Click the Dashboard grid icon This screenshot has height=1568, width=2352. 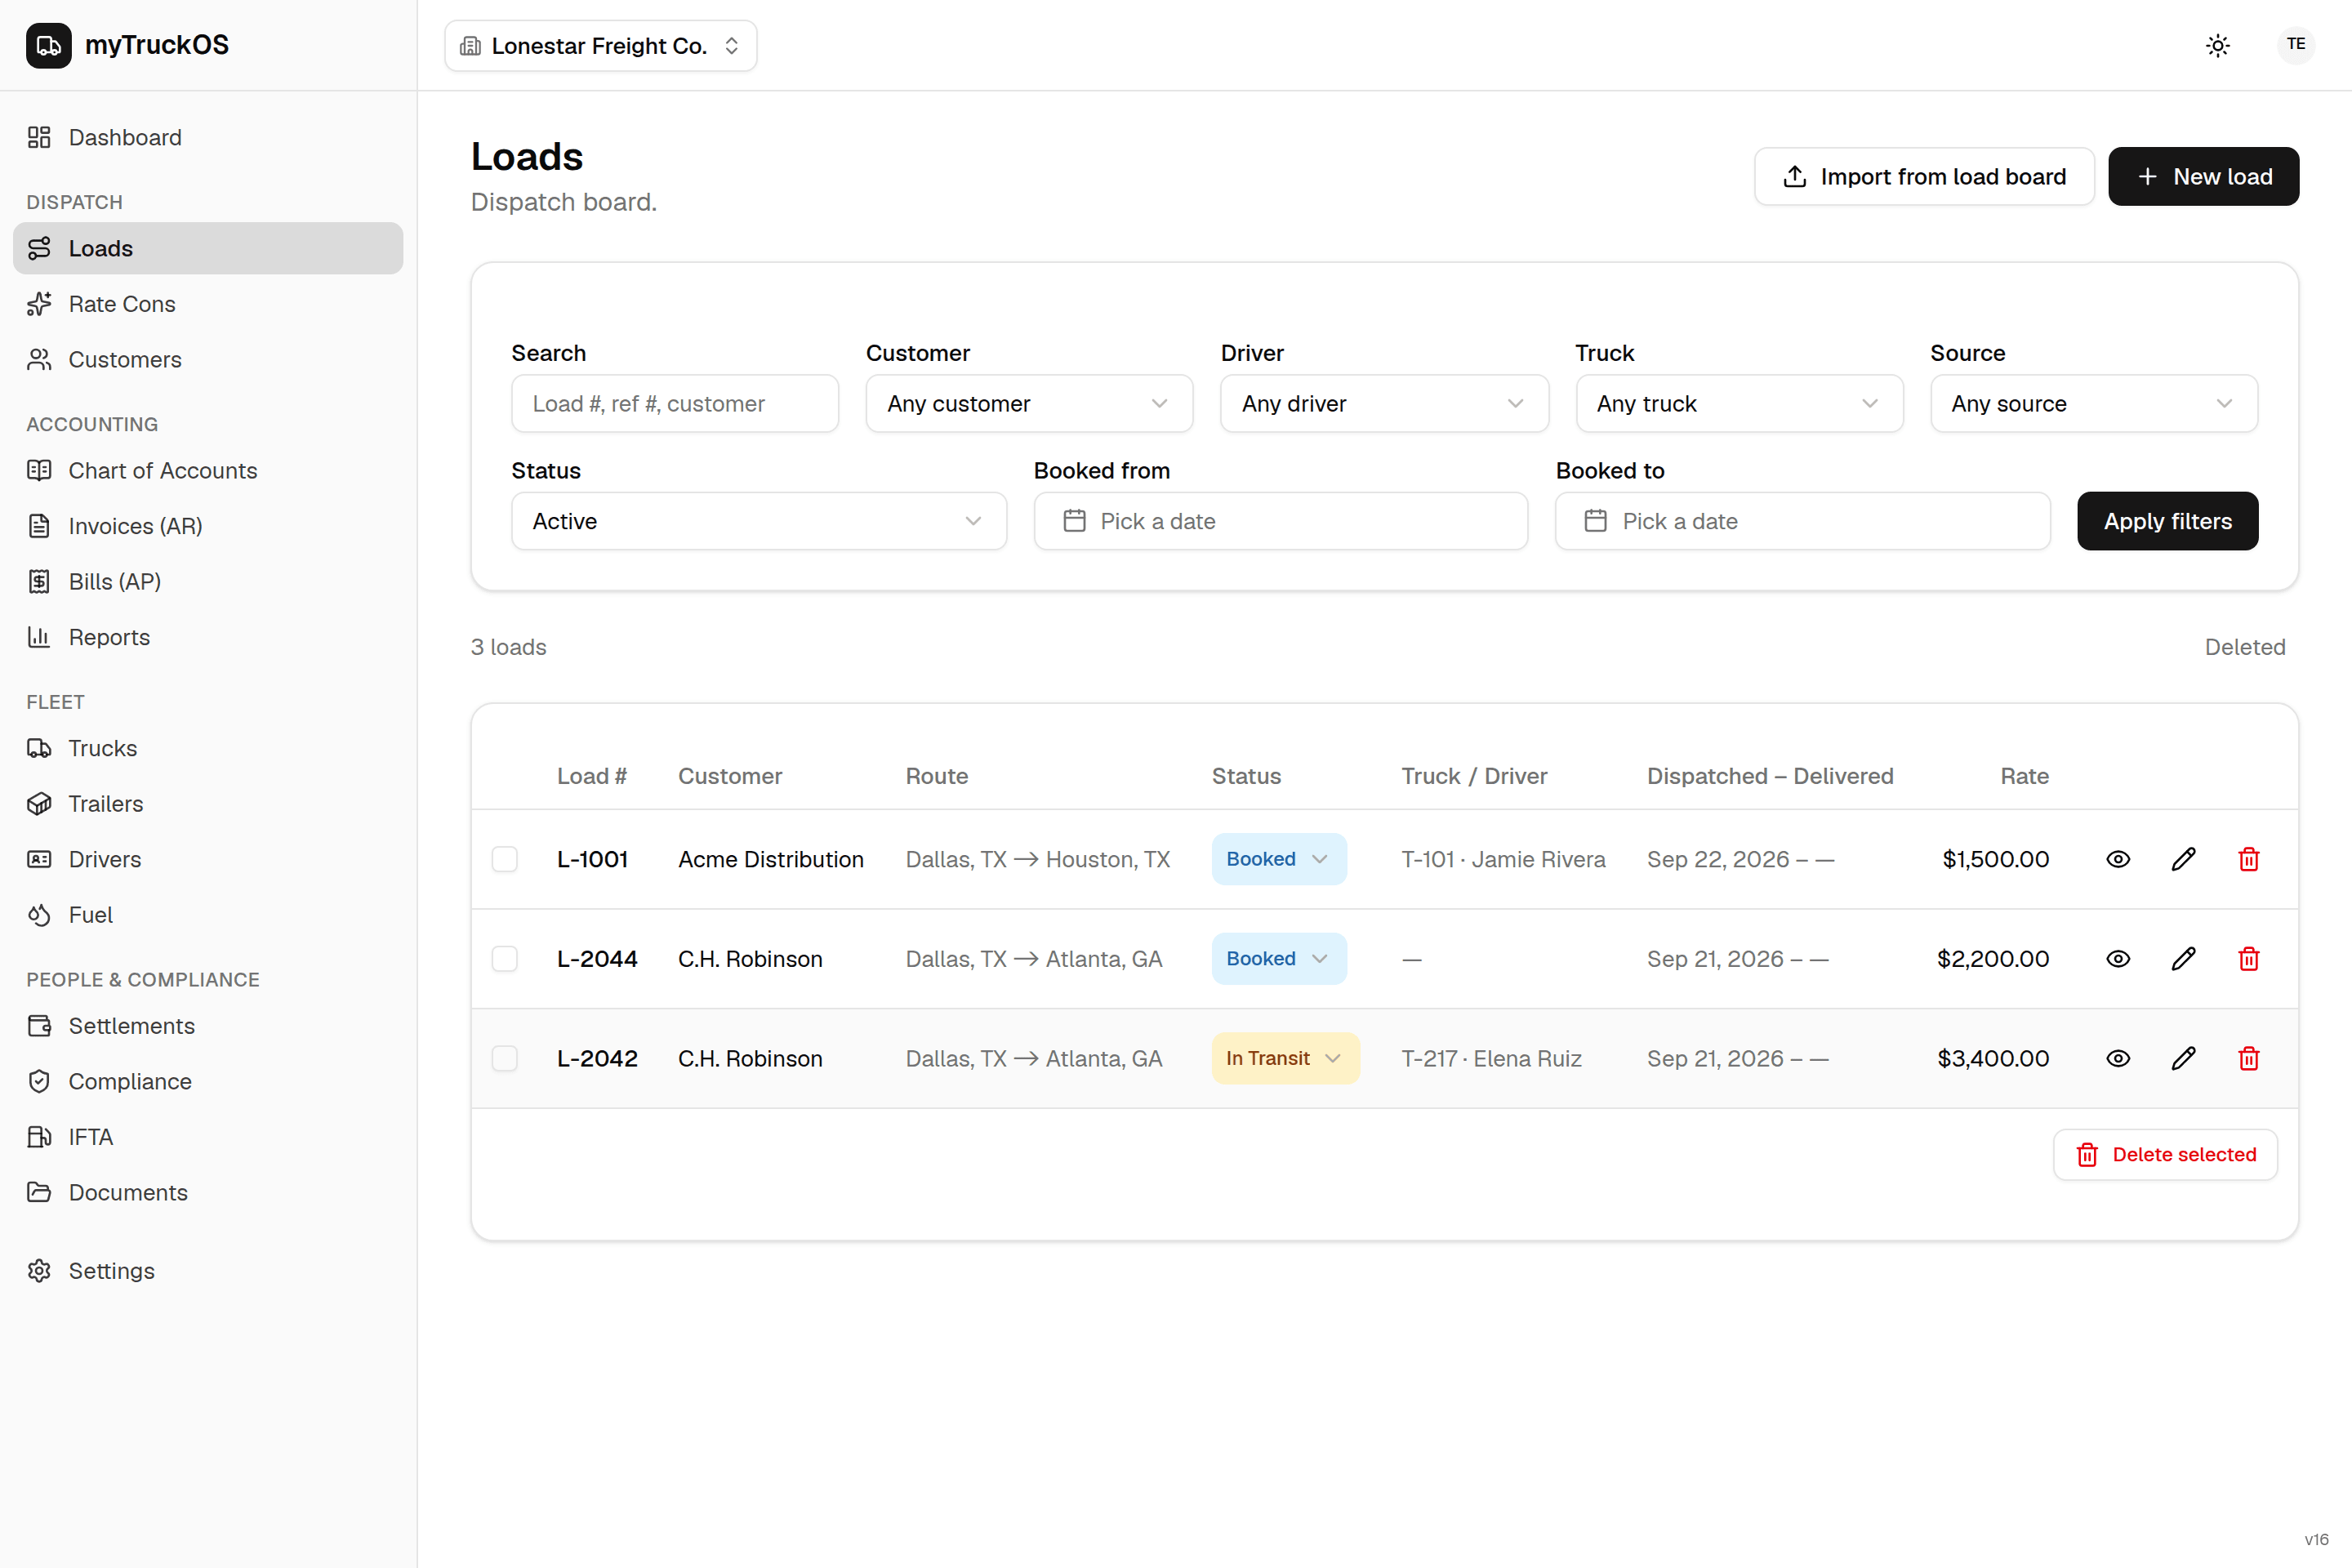coord(39,137)
